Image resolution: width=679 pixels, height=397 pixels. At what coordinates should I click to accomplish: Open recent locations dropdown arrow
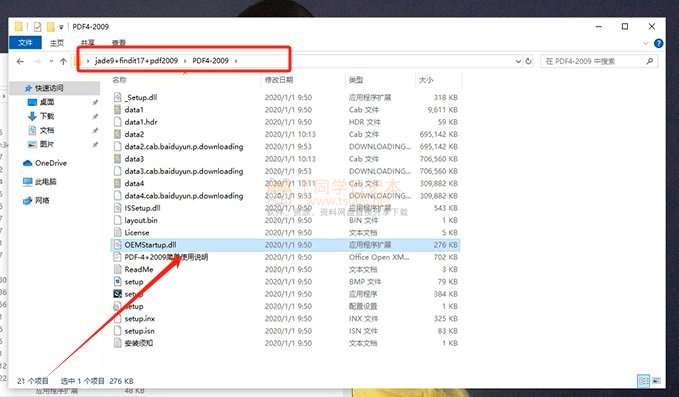coord(51,61)
